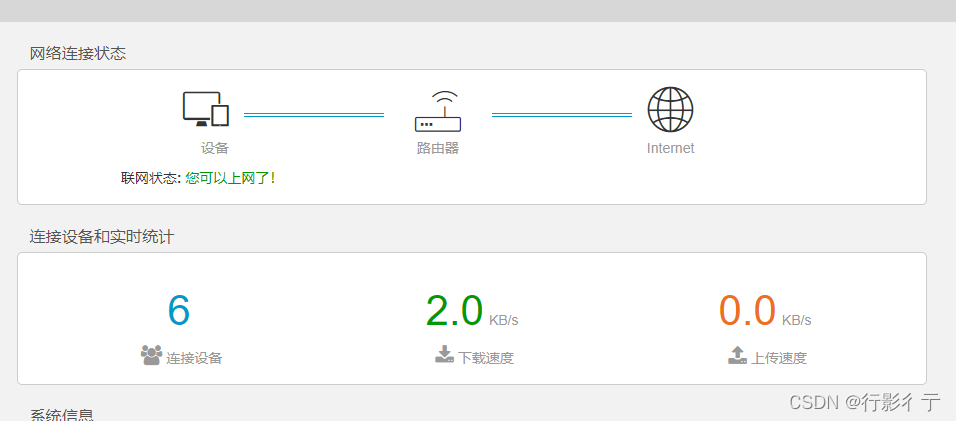Click the 2.0 download speed value
Image resolution: width=956 pixels, height=421 pixels.
pos(454,310)
